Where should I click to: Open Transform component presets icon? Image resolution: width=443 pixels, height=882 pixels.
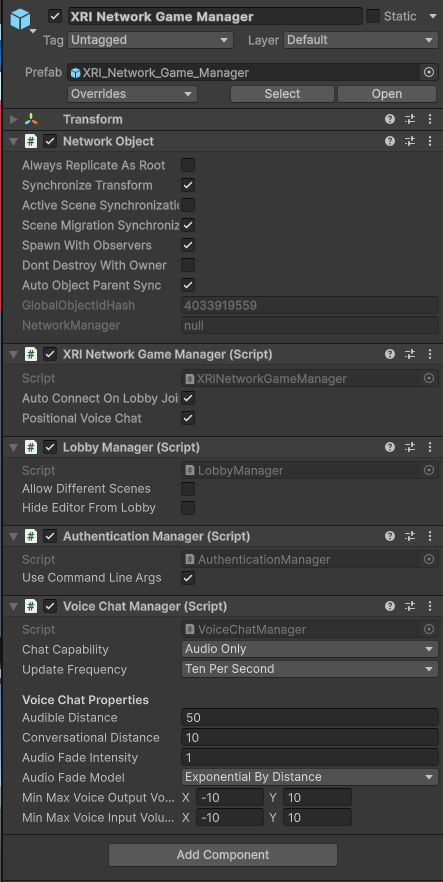click(x=410, y=119)
